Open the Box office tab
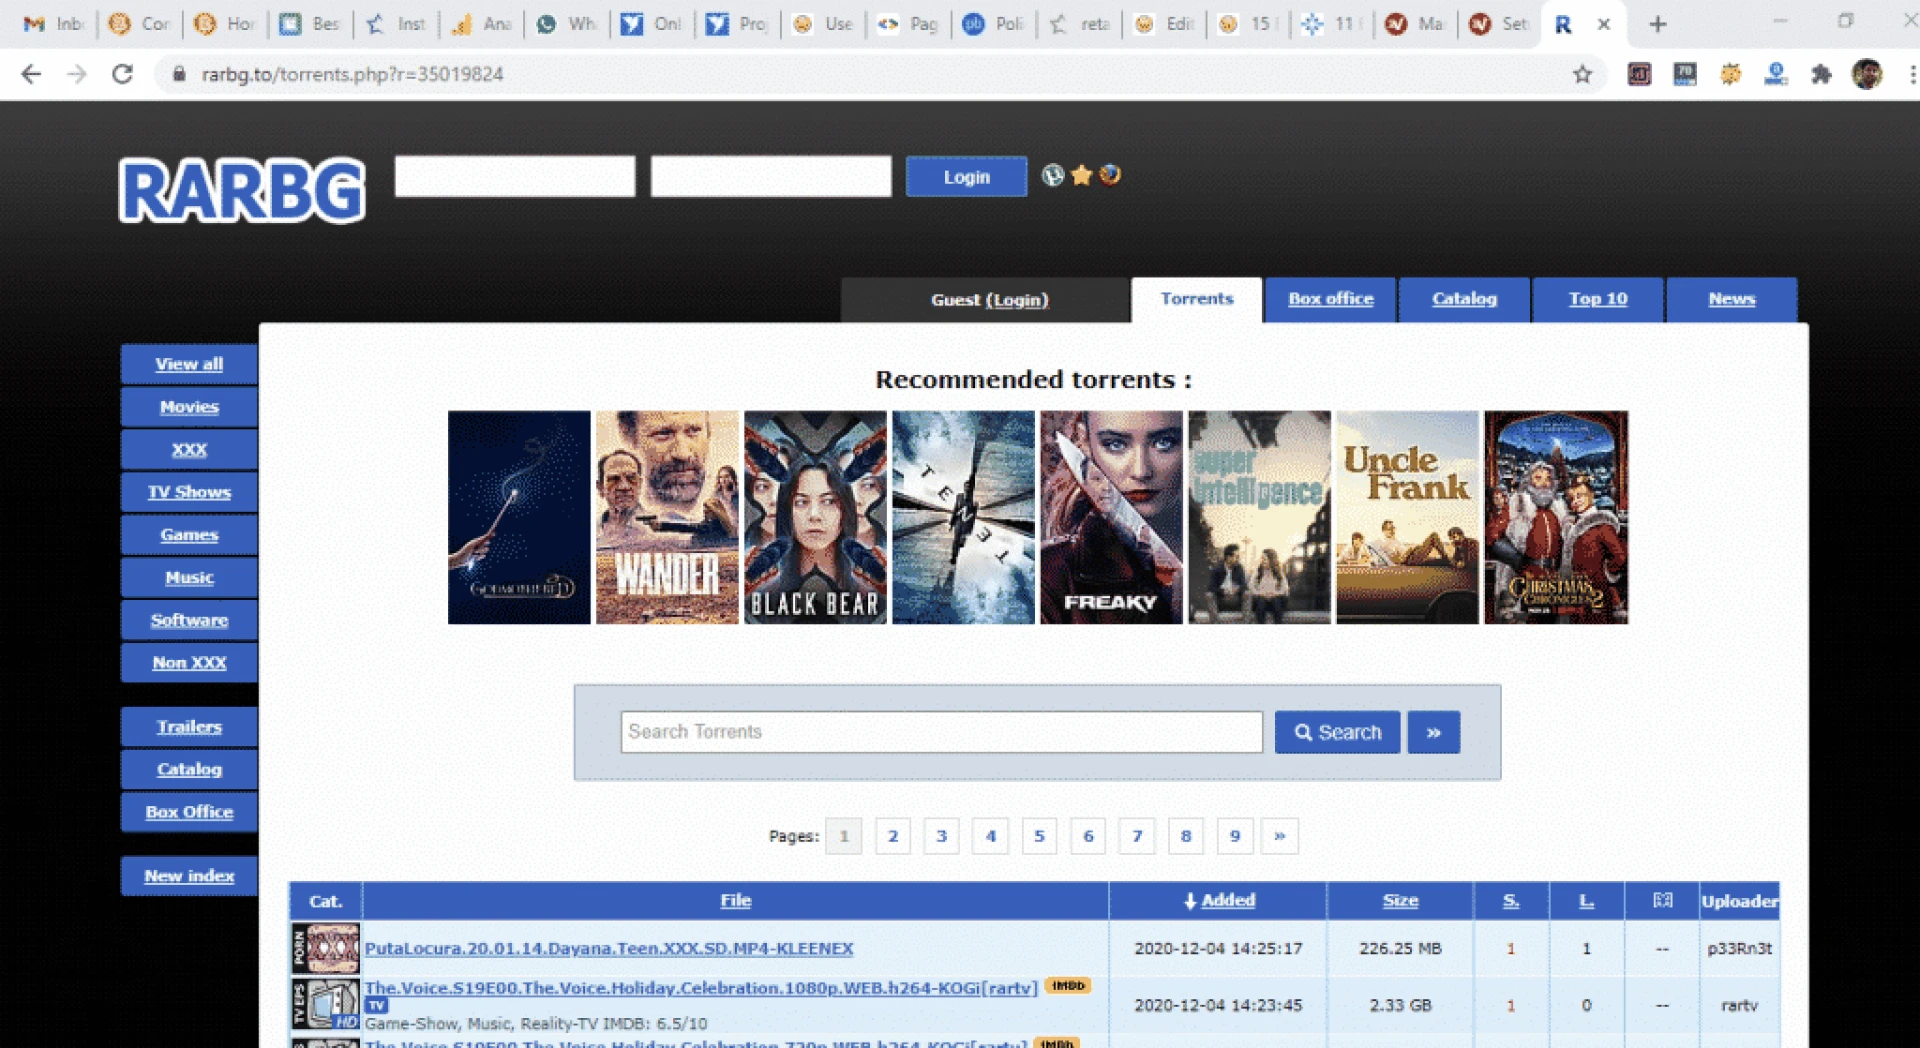 [1330, 299]
